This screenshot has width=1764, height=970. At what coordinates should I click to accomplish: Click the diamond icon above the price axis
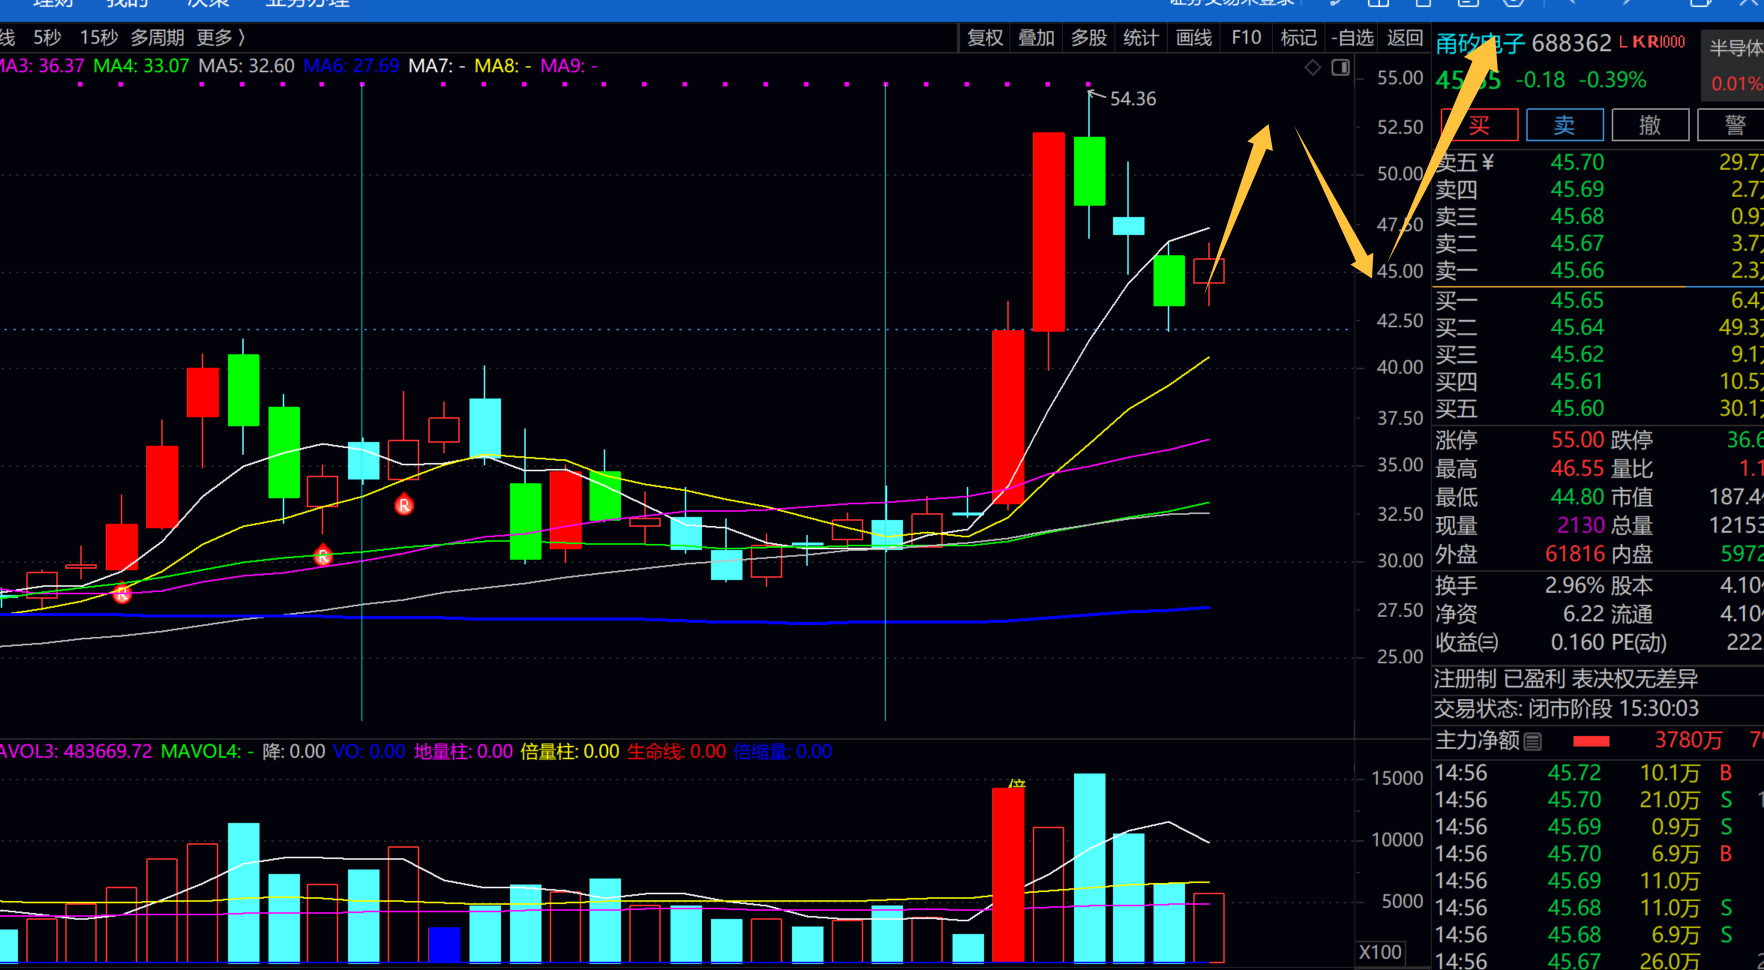1313,67
